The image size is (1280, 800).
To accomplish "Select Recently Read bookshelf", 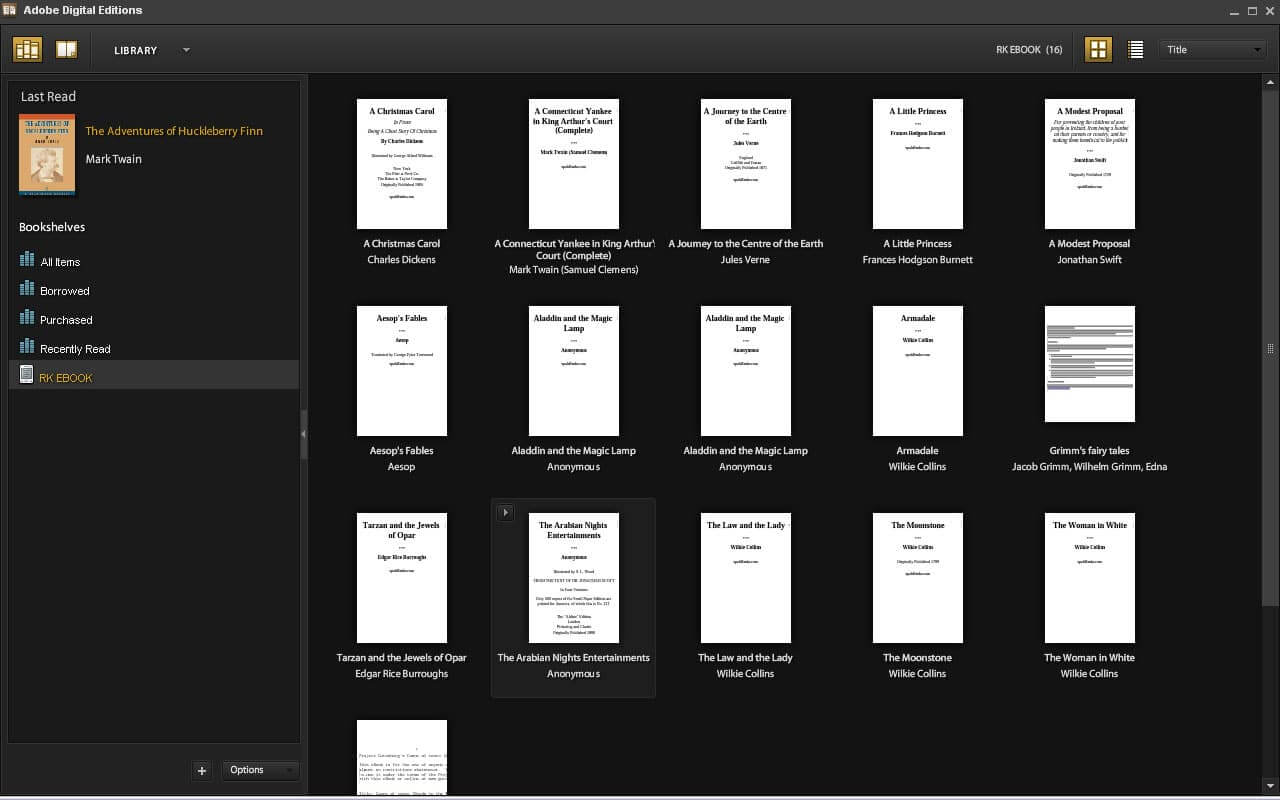I will [x=154, y=348].
